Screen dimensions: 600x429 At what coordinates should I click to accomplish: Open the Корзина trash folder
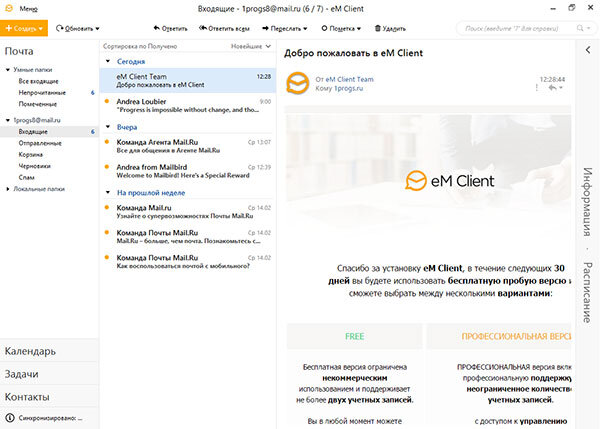[31, 155]
